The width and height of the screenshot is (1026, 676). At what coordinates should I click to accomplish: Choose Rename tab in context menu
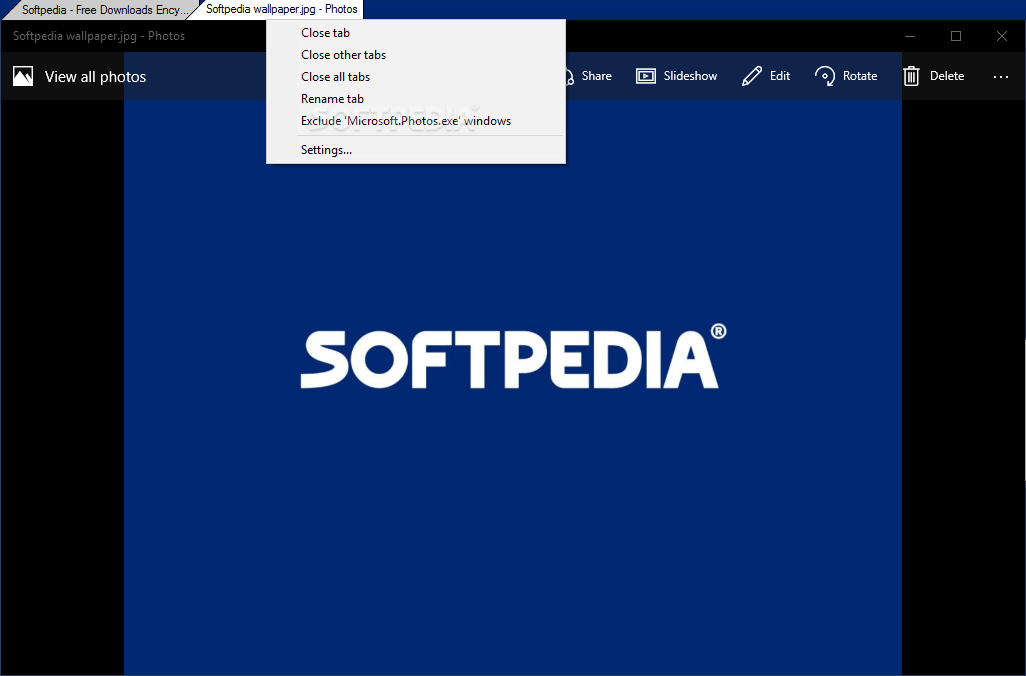pyautogui.click(x=416, y=99)
